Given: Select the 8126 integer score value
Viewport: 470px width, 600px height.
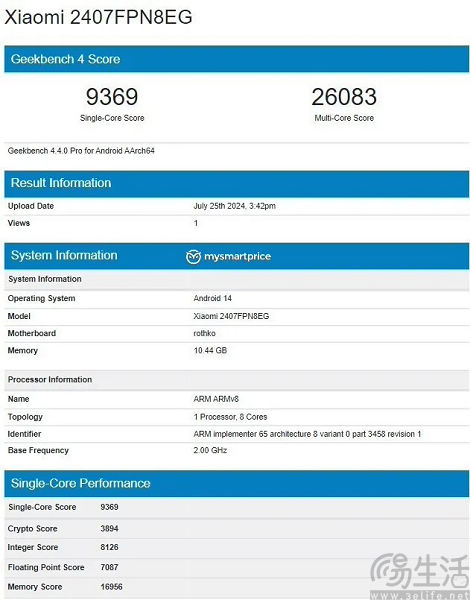Looking at the screenshot, I should (x=109, y=547).
